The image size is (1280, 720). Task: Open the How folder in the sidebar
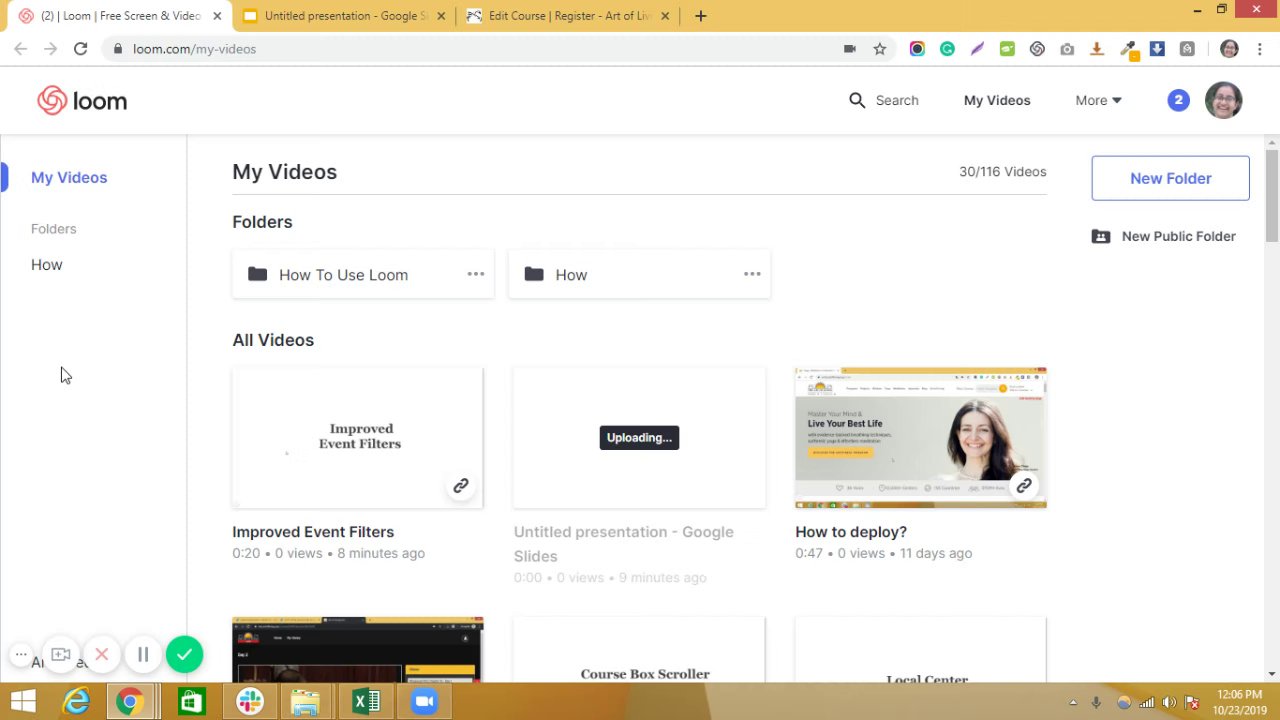click(x=47, y=265)
